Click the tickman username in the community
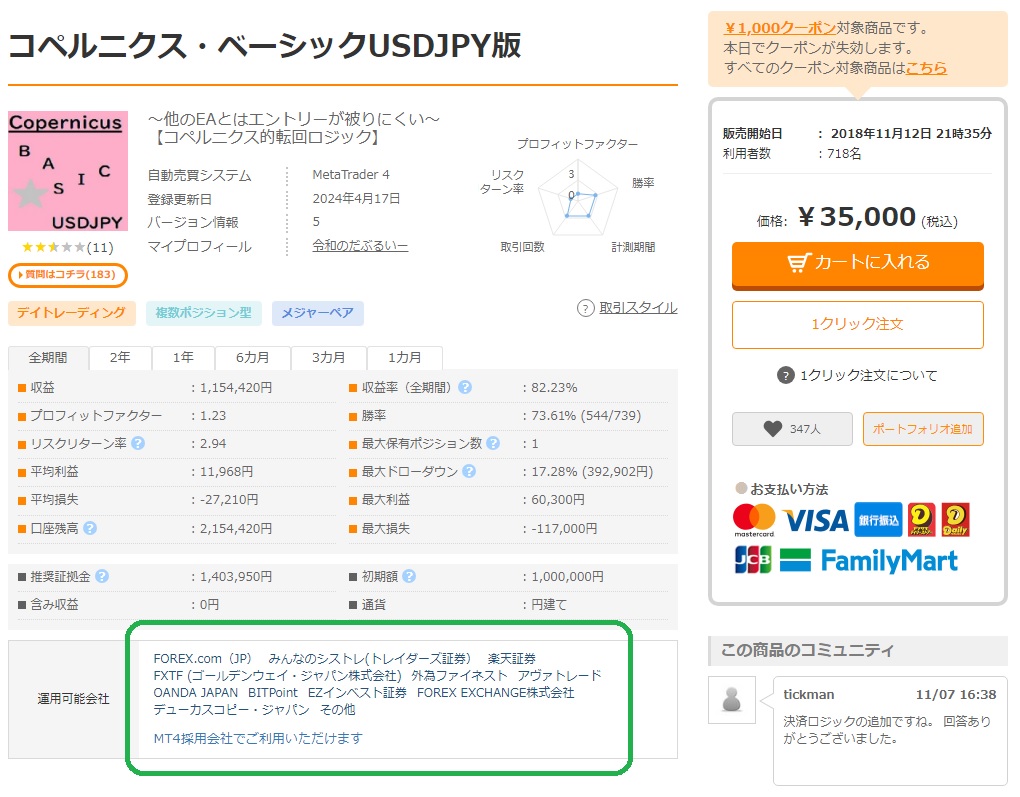1020x797 pixels. pos(809,694)
